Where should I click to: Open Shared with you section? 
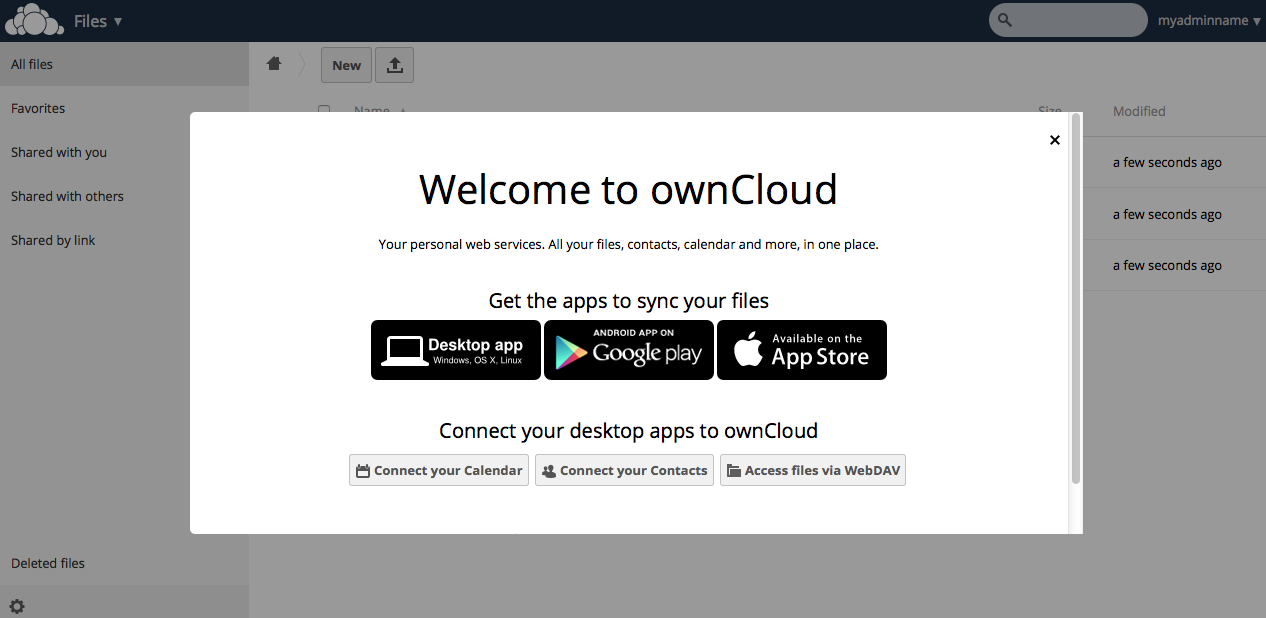coord(124,152)
